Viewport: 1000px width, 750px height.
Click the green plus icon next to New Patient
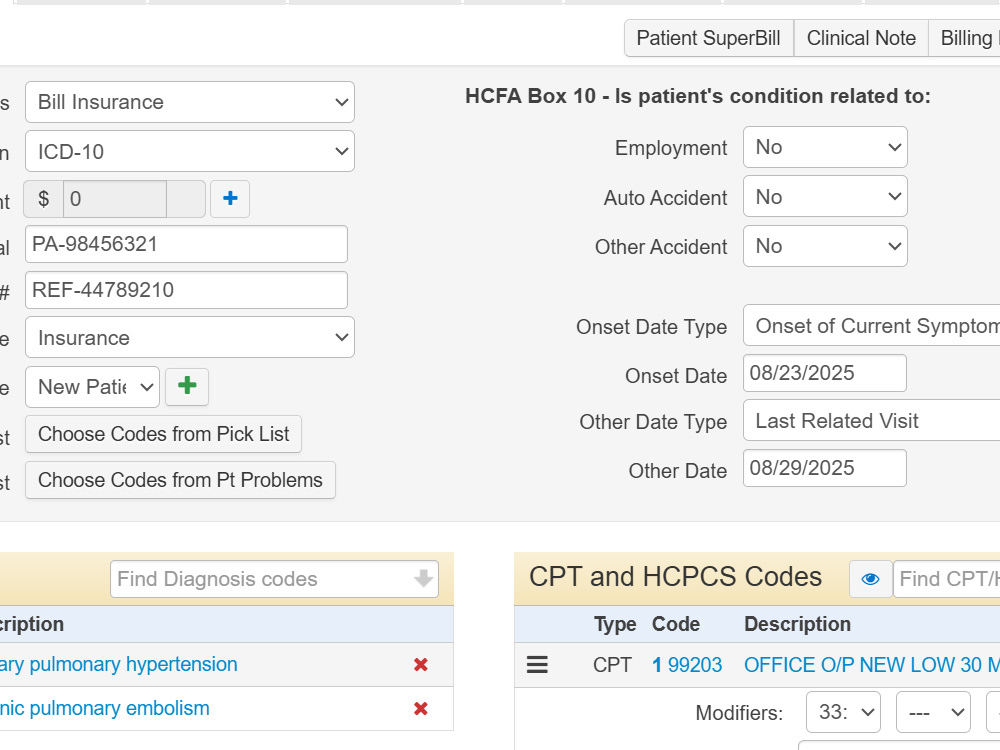(187, 386)
